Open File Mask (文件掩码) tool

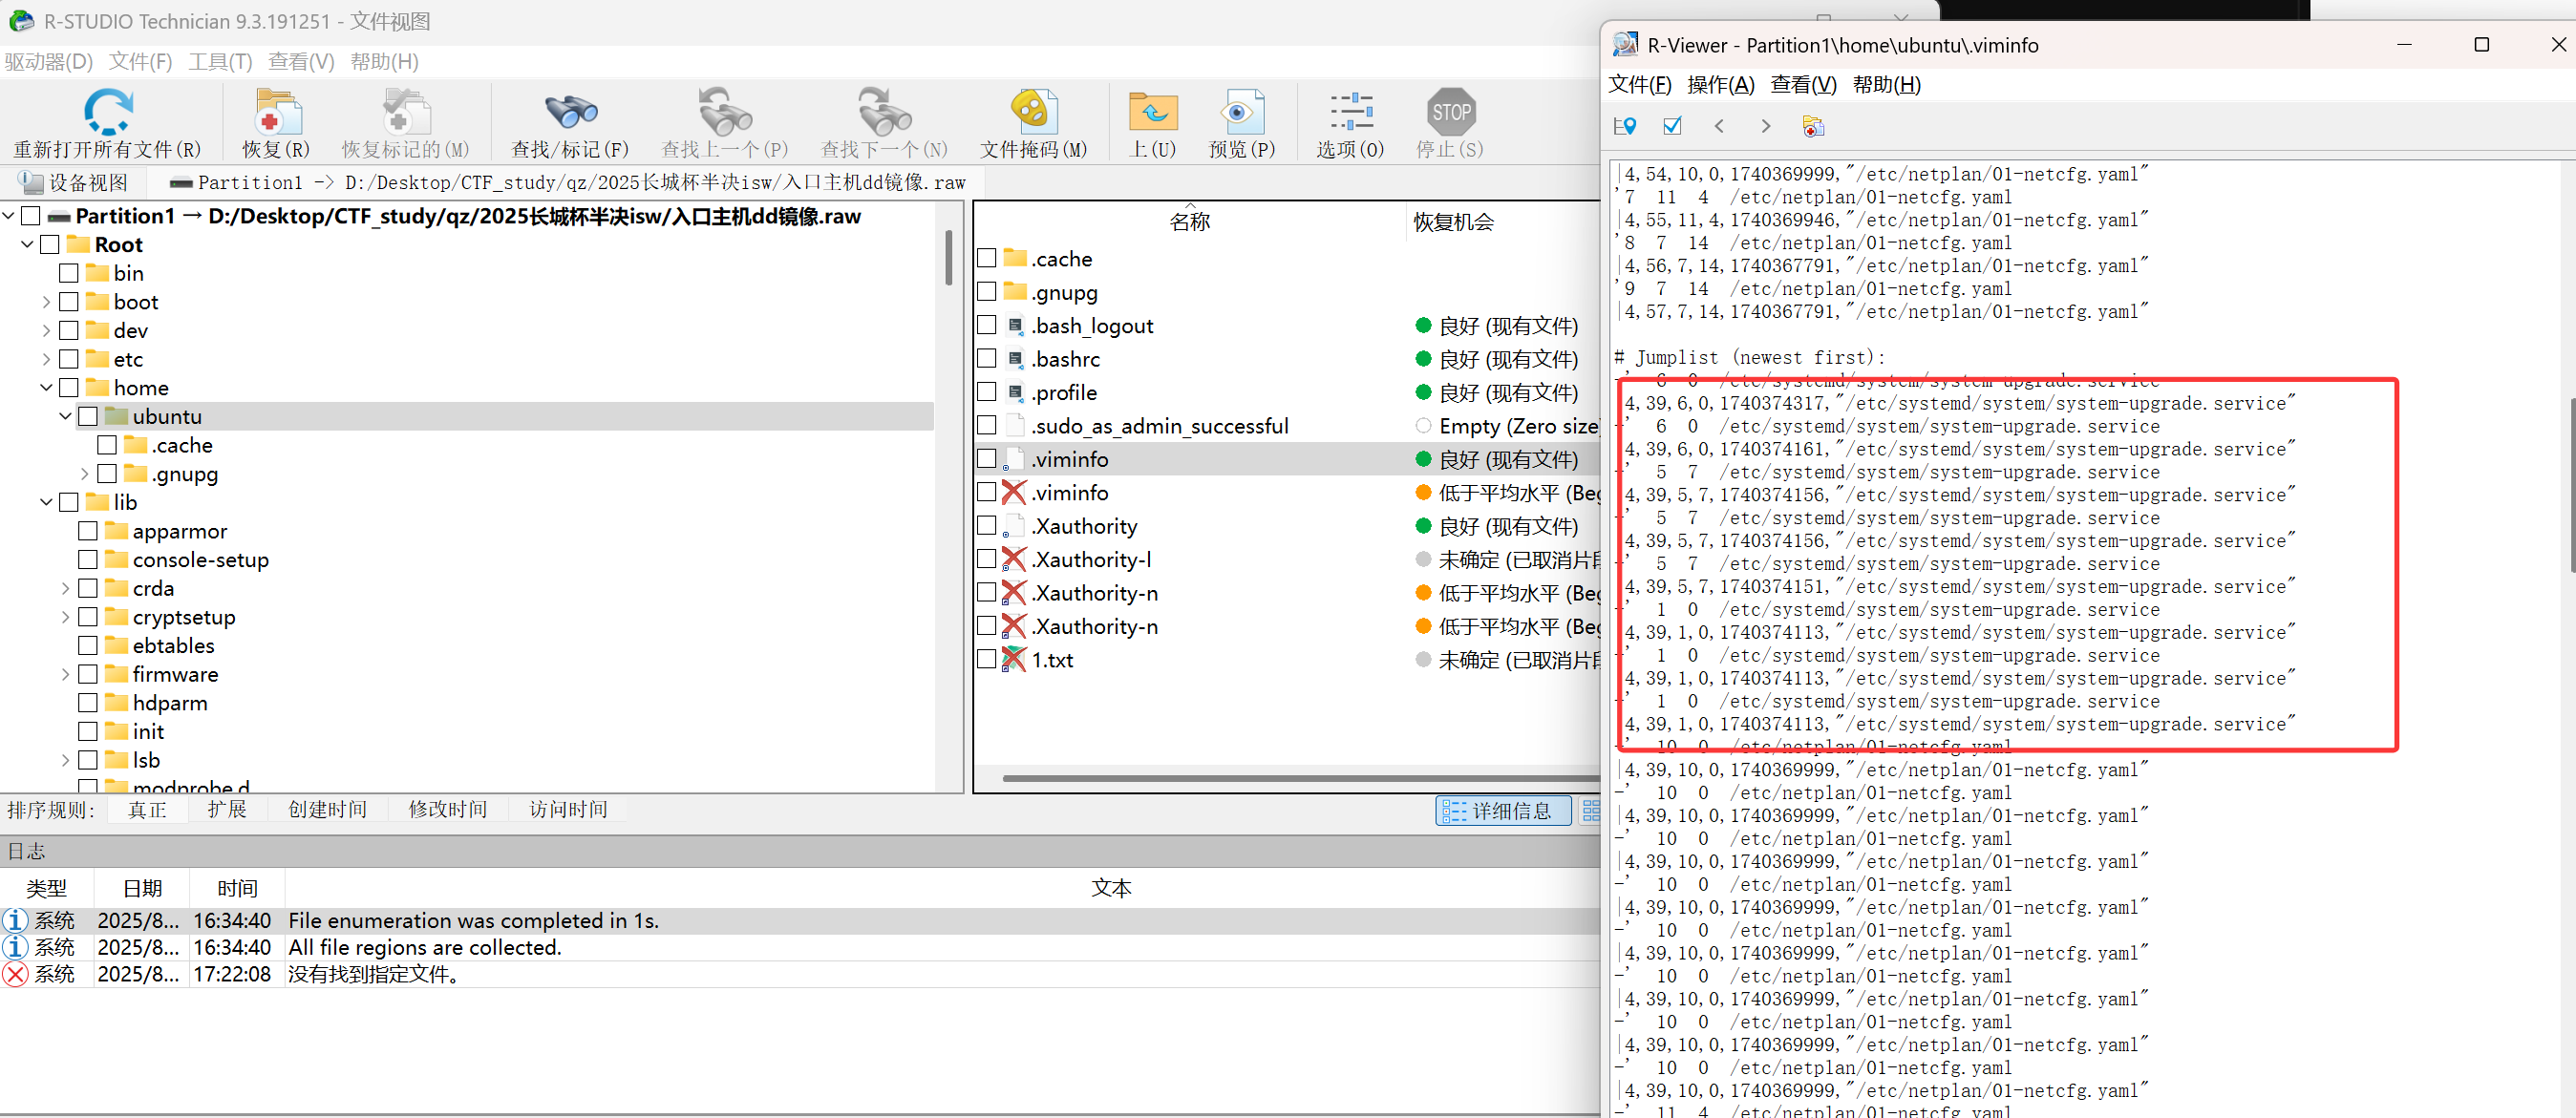(x=1033, y=111)
